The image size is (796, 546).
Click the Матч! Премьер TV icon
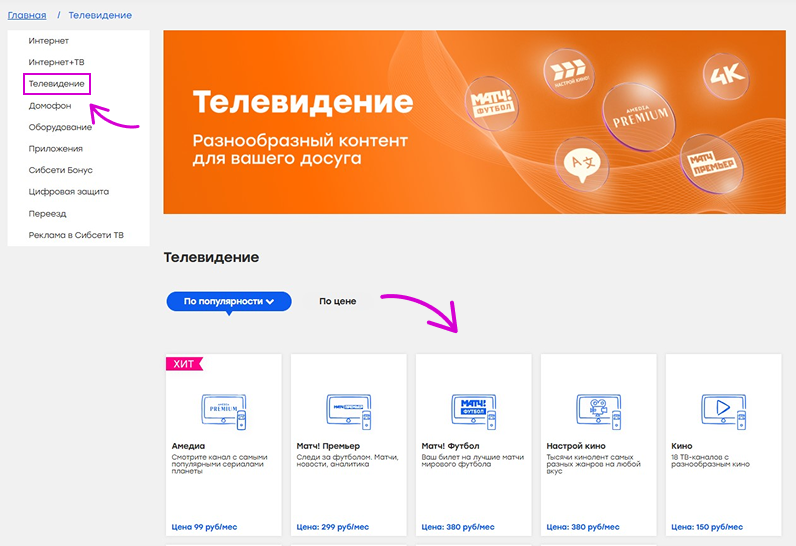point(349,412)
